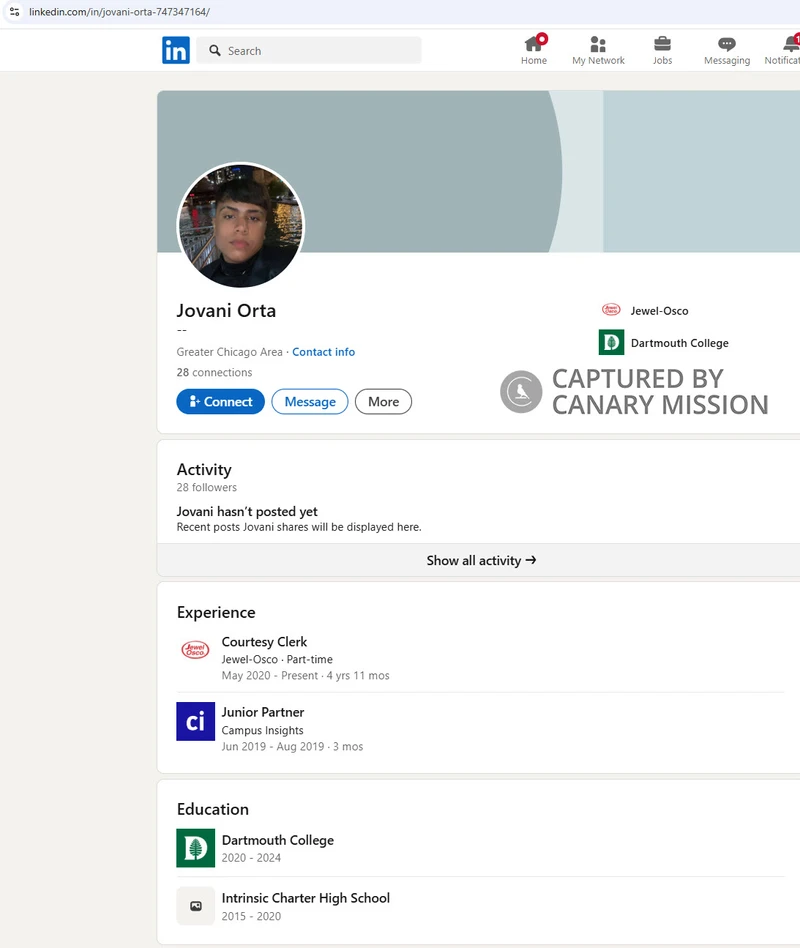Open My Network from top navigation
This screenshot has width=800, height=948.
(598, 44)
